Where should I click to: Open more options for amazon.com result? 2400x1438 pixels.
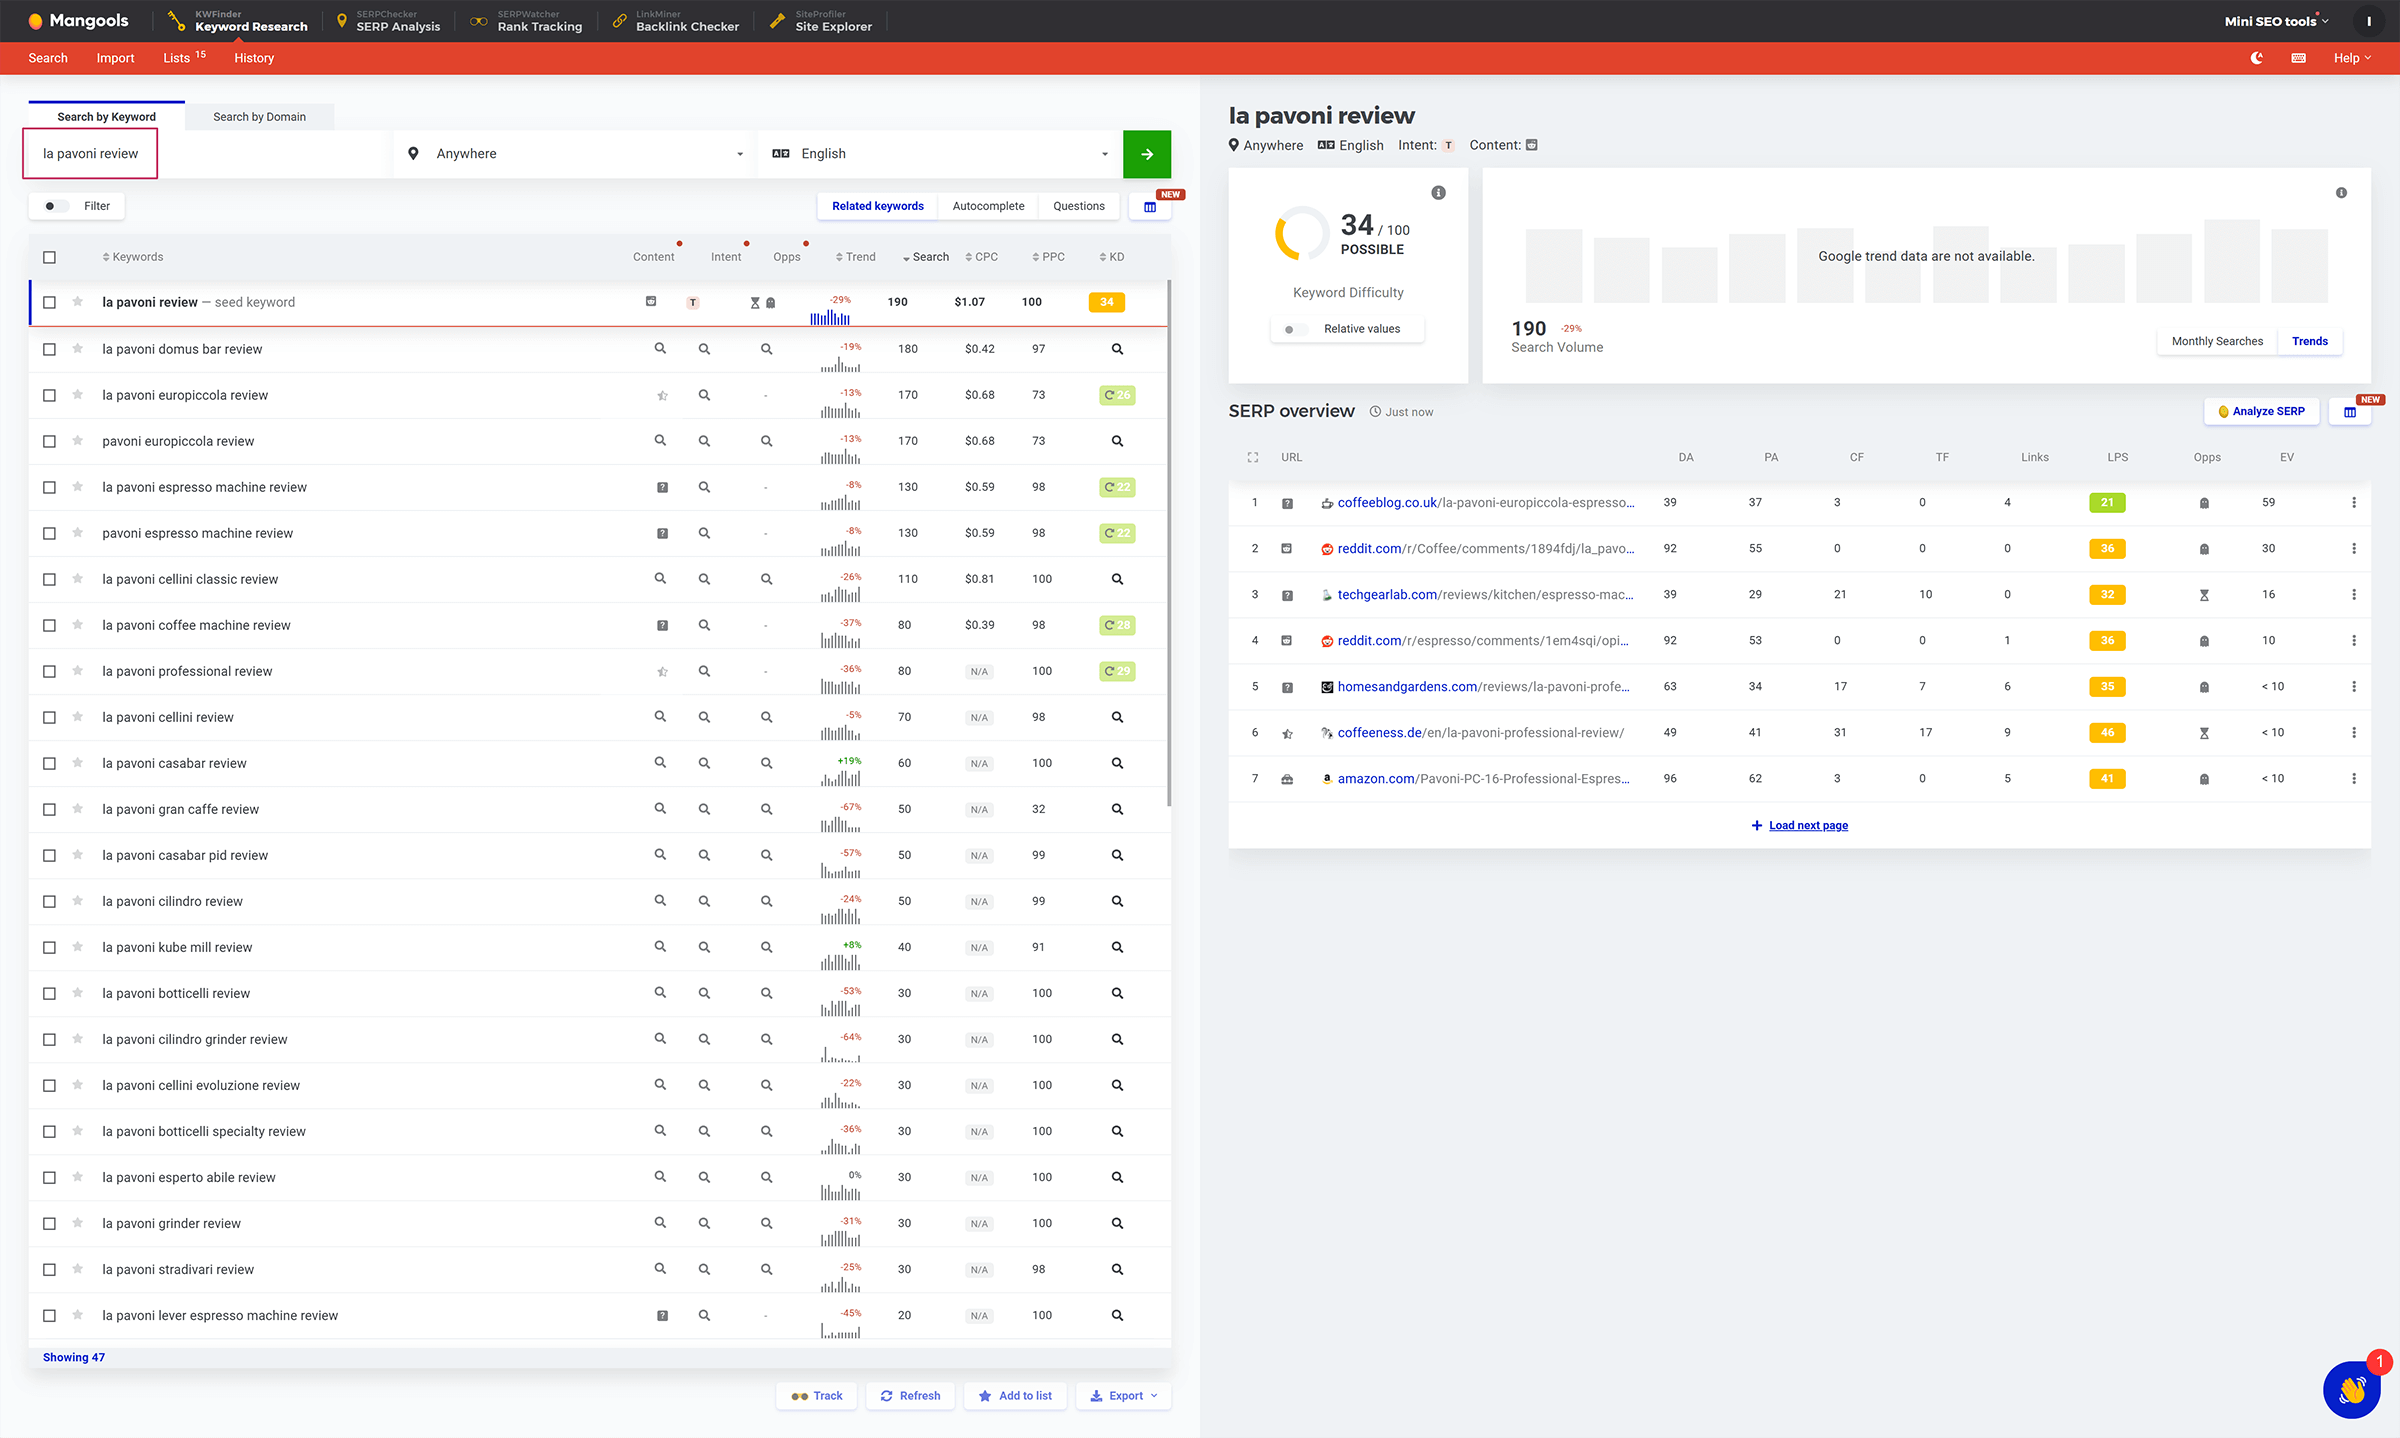[x=2353, y=779]
